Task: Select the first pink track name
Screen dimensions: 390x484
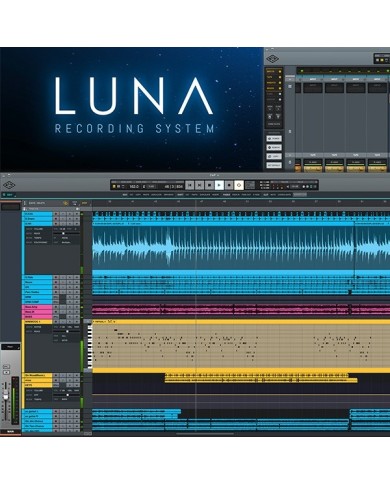Action: 37,307
